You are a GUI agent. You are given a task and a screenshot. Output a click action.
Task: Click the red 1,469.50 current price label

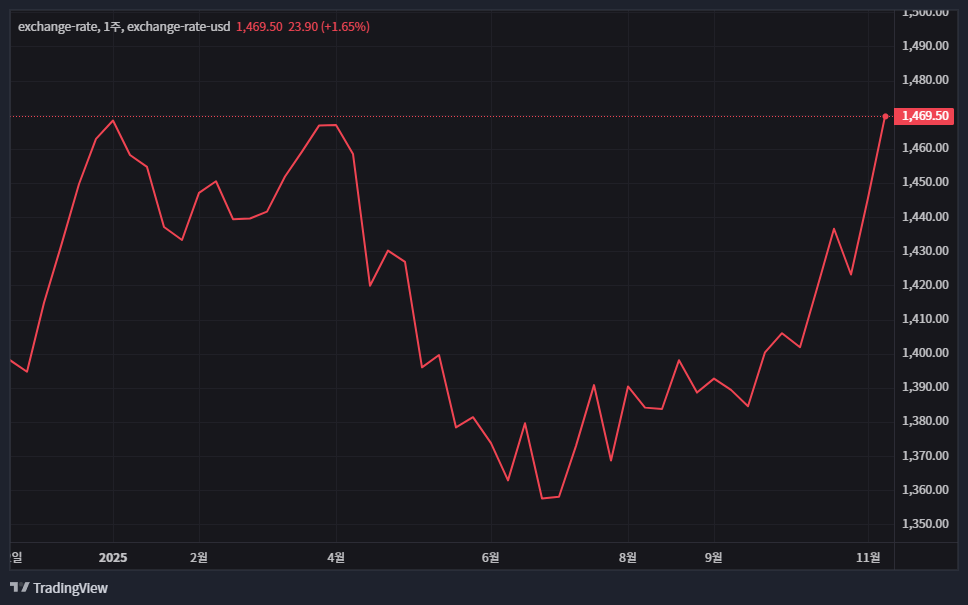(925, 116)
